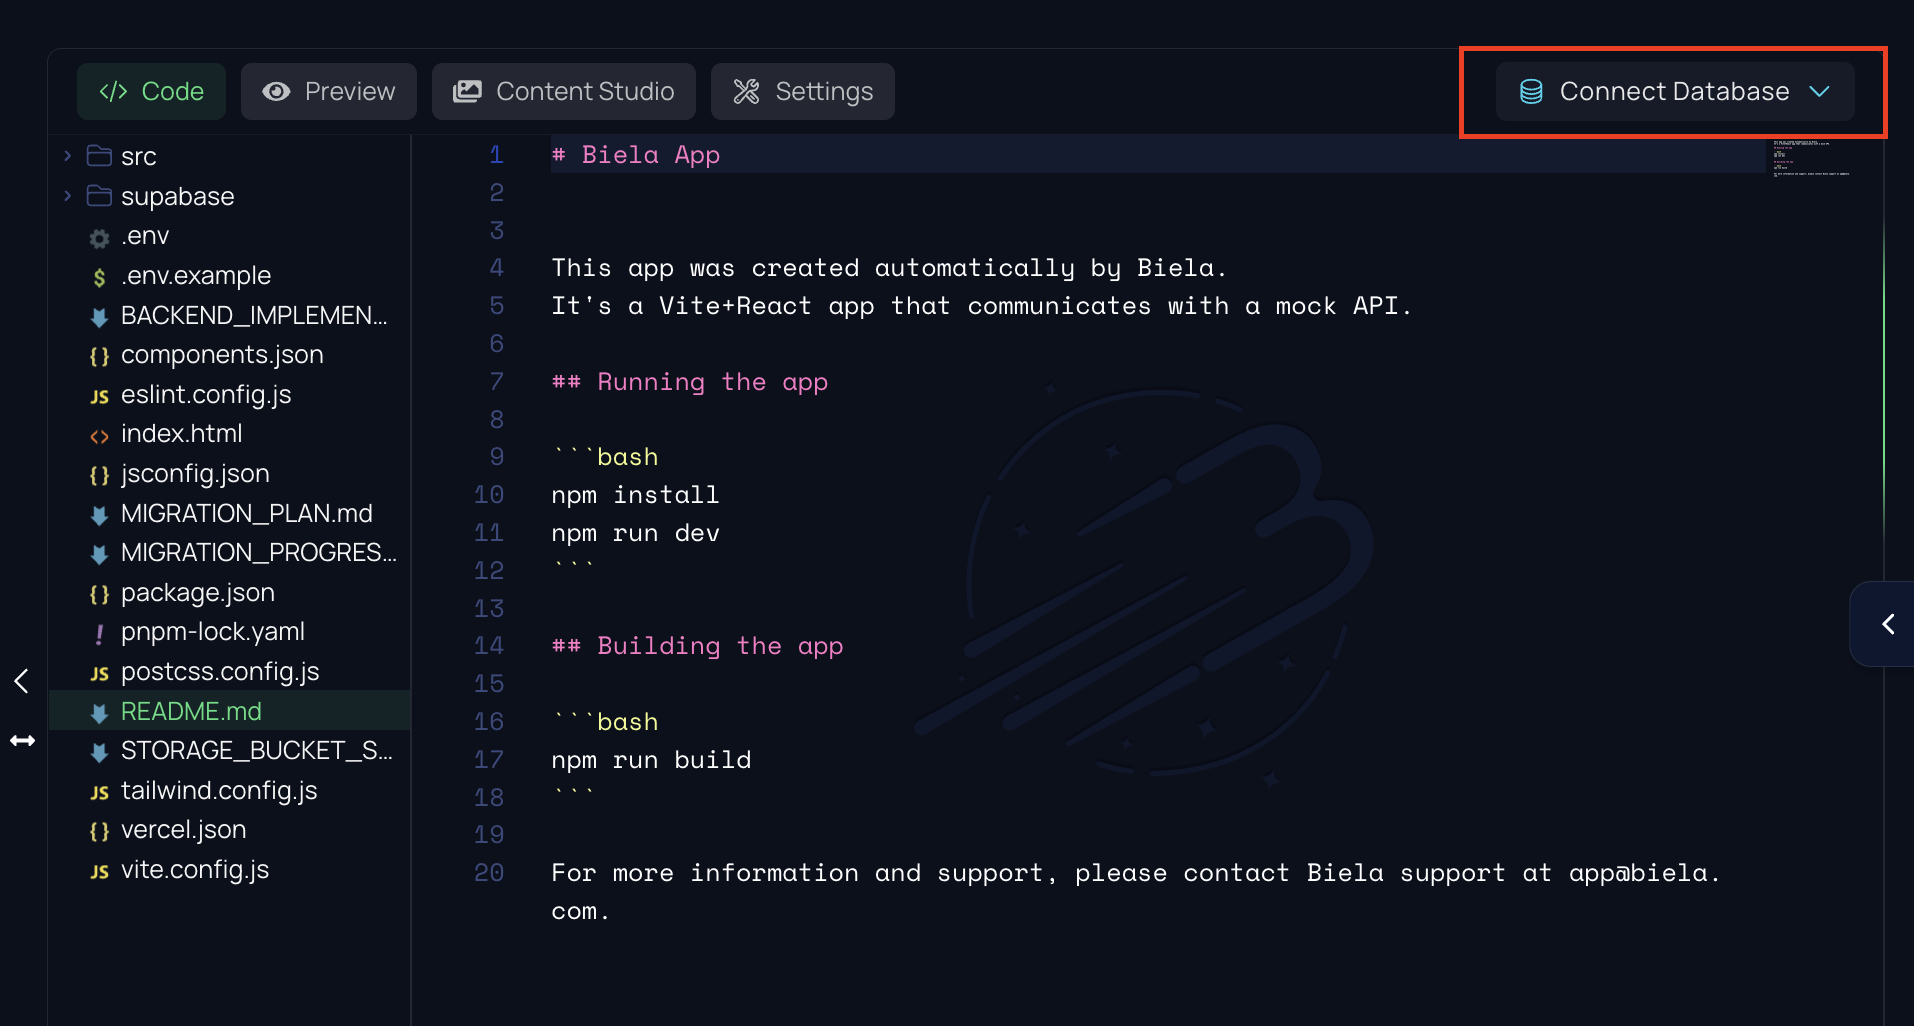Viewport: 1914px width, 1026px height.
Task: Select the dollar icon beside .env.example
Action: tap(98, 275)
